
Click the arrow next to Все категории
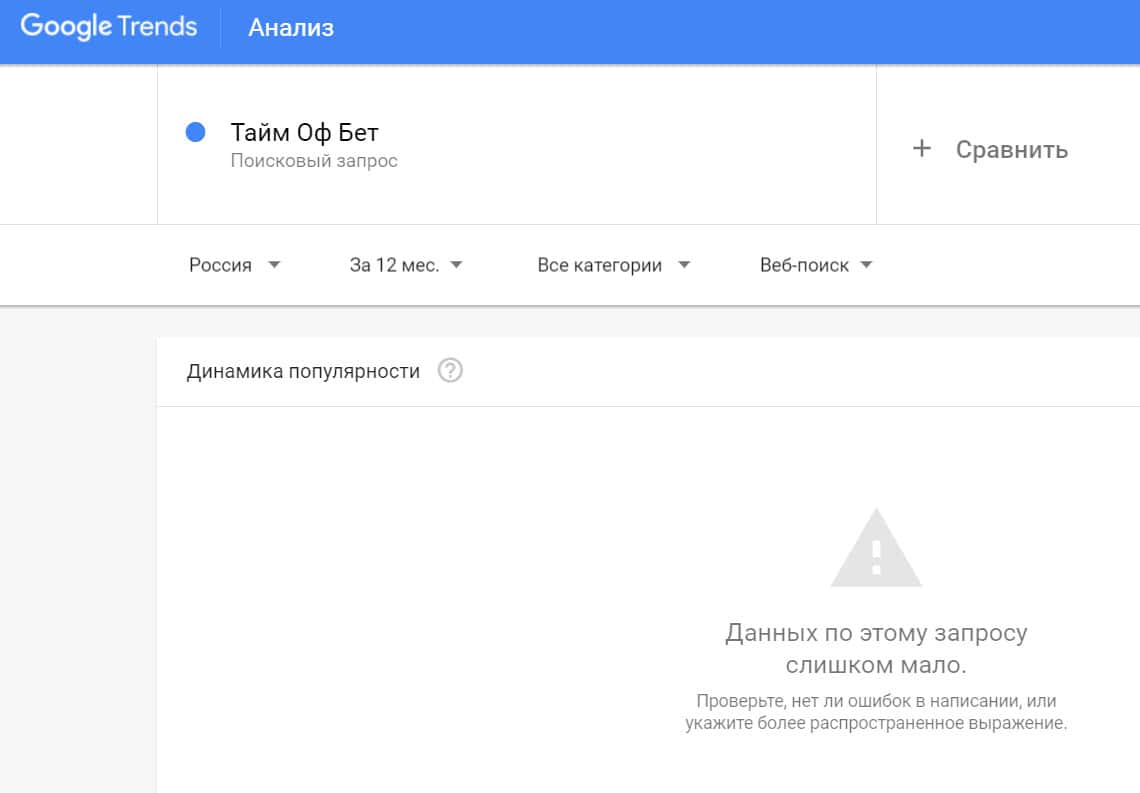(684, 265)
